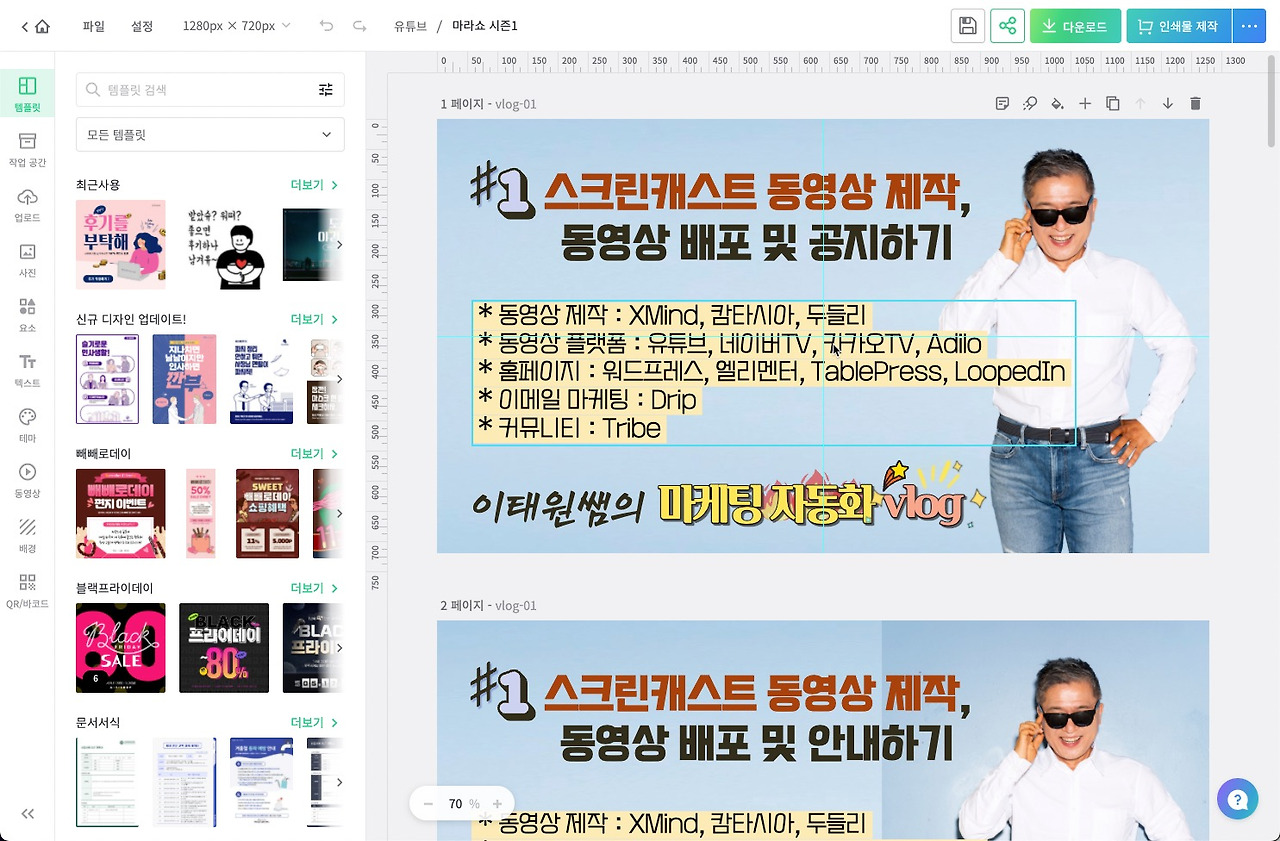Click the 인쇄물 제작 button
The image size is (1280, 841).
1179,26
